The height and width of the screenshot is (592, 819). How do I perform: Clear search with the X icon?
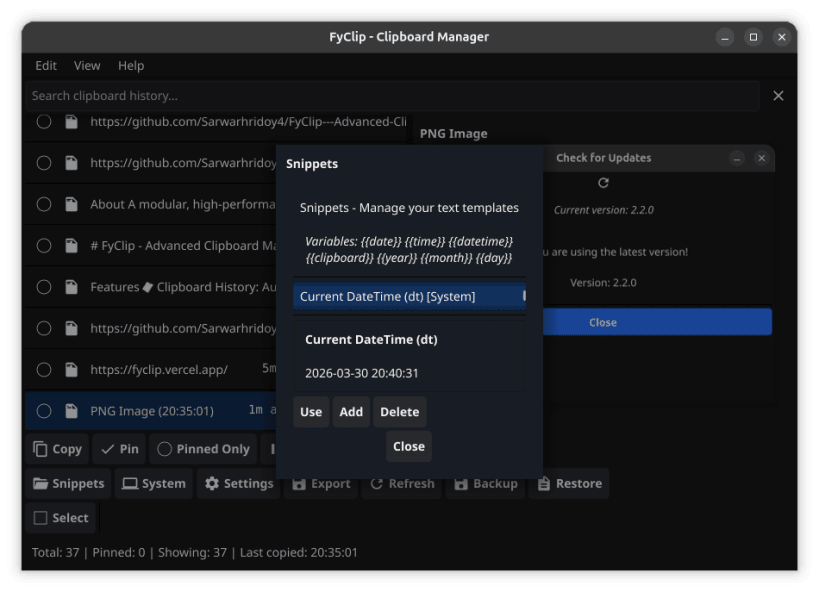pyautogui.click(x=778, y=96)
